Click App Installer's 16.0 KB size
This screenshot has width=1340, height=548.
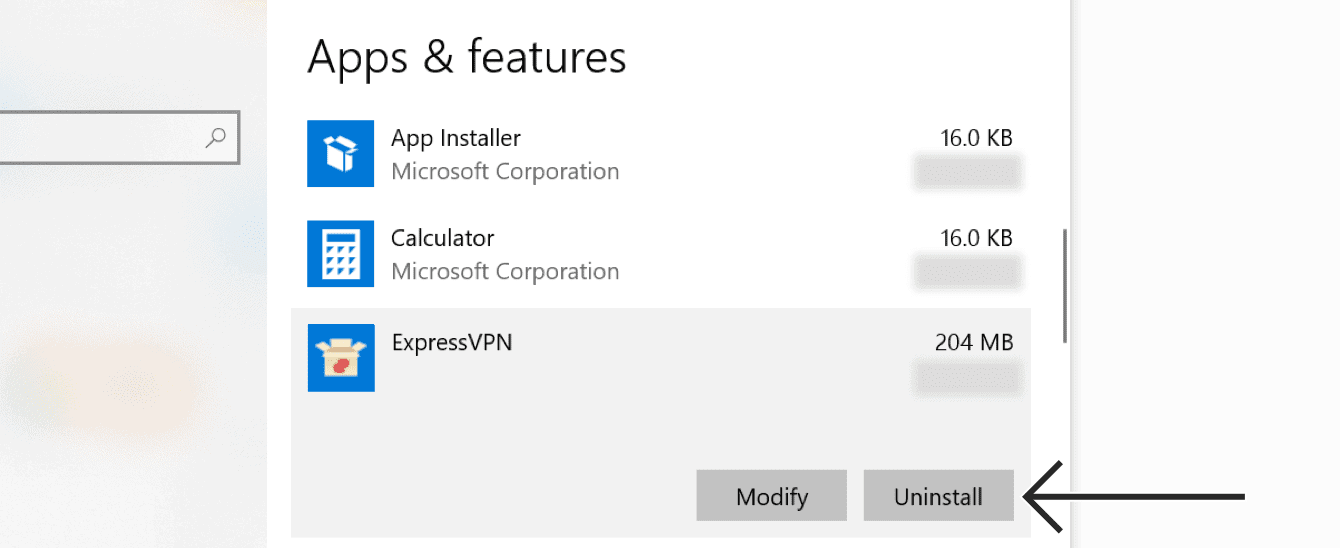pyautogui.click(x=976, y=138)
